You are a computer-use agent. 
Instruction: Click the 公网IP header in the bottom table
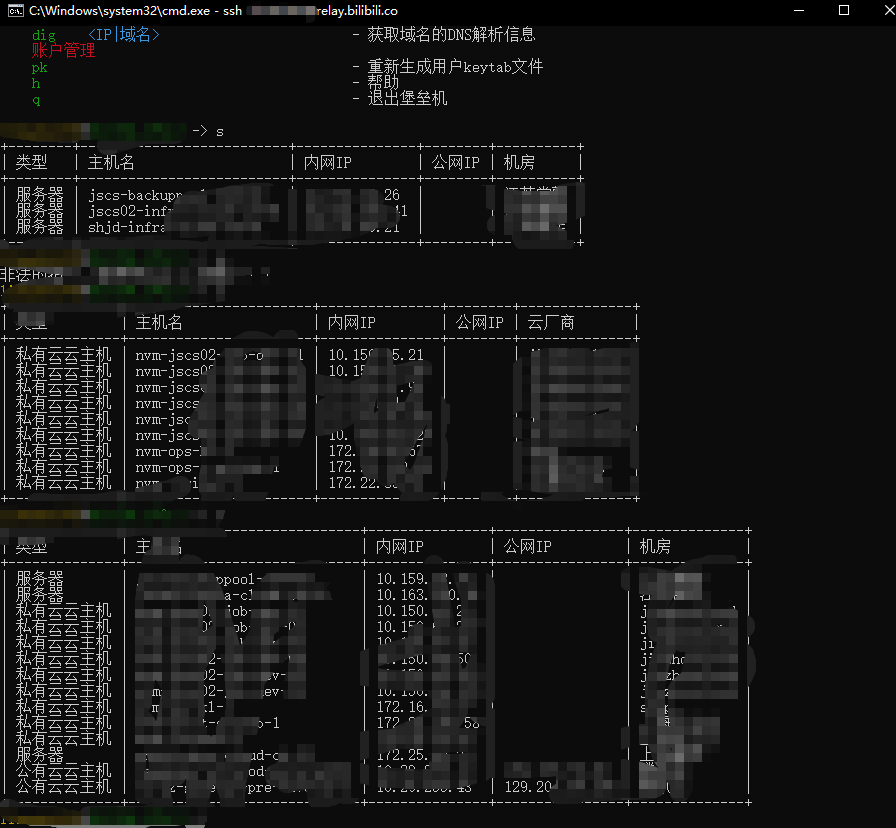click(x=527, y=546)
